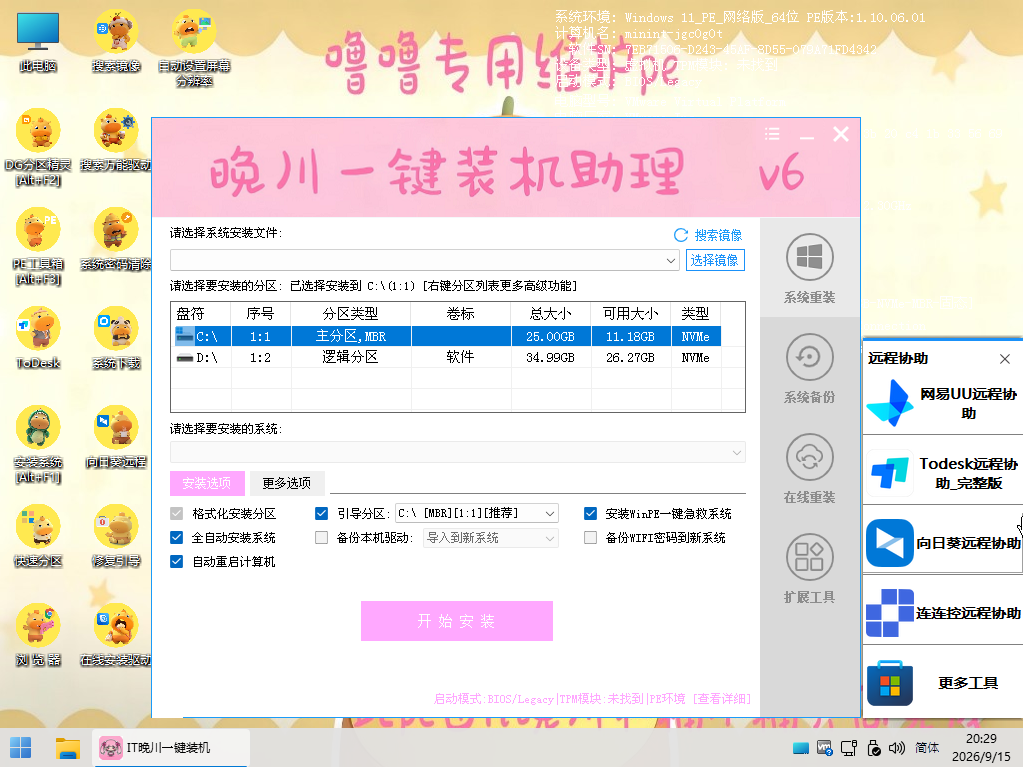Open the 向日葵远程协助 entry

tap(943, 543)
